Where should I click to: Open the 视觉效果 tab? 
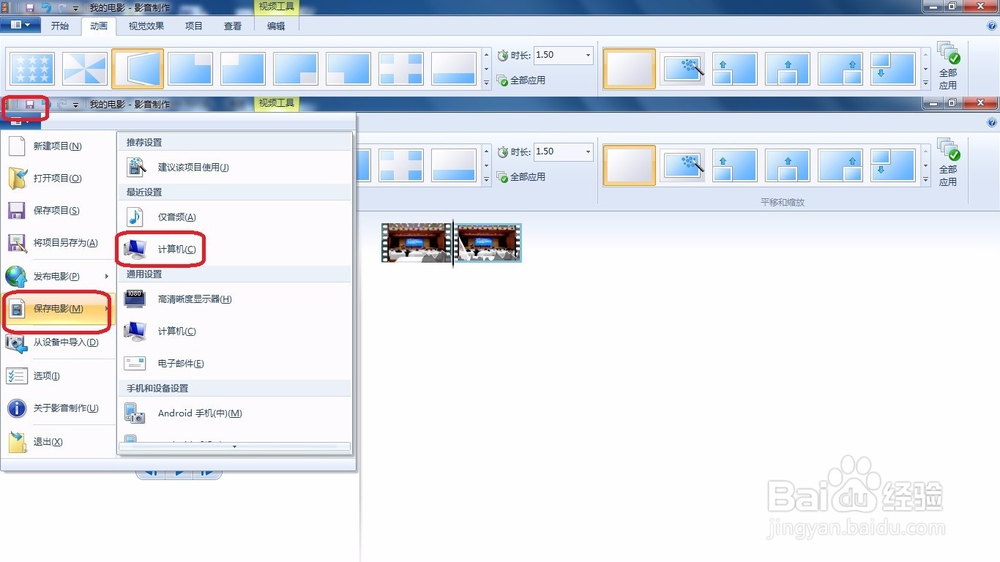click(146, 26)
